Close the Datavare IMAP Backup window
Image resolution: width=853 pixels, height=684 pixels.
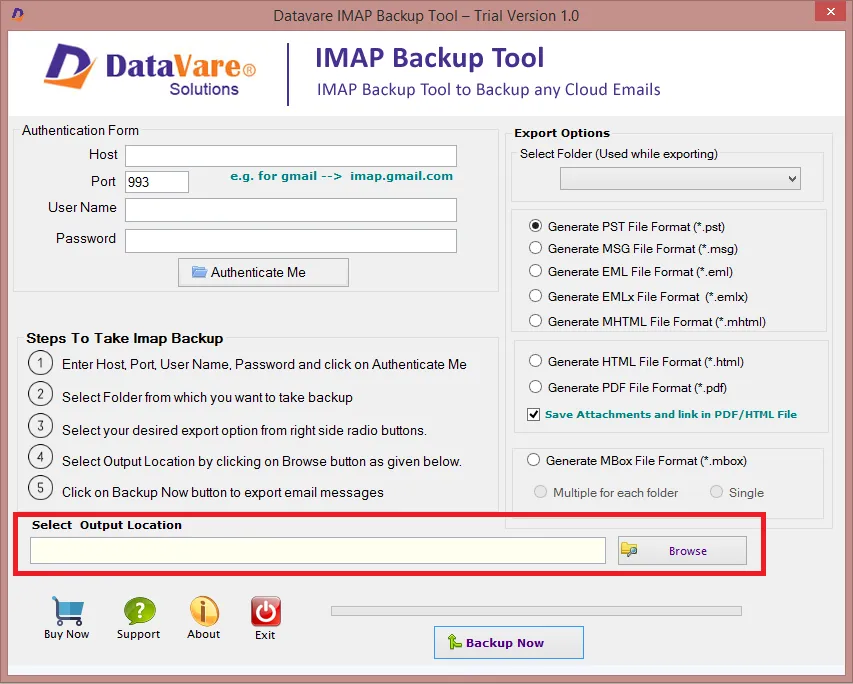pyautogui.click(x=831, y=11)
